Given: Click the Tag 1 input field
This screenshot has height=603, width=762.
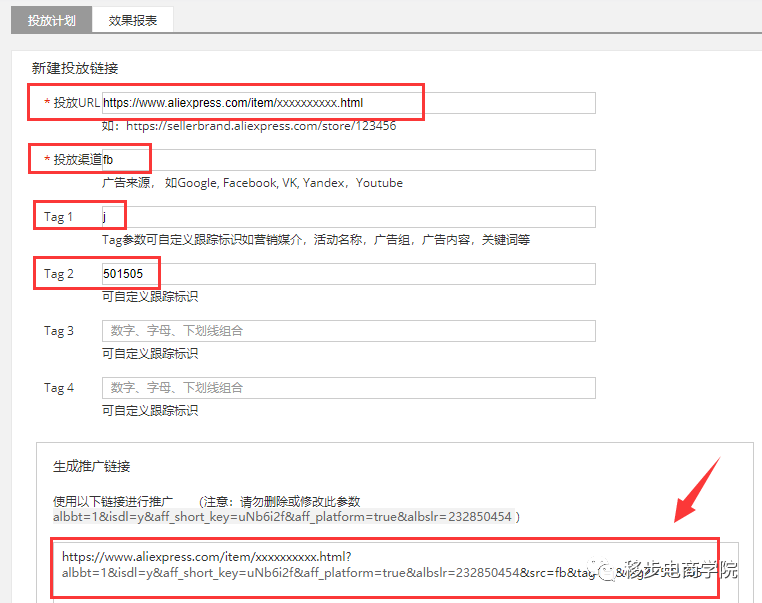Looking at the screenshot, I should pos(348,217).
